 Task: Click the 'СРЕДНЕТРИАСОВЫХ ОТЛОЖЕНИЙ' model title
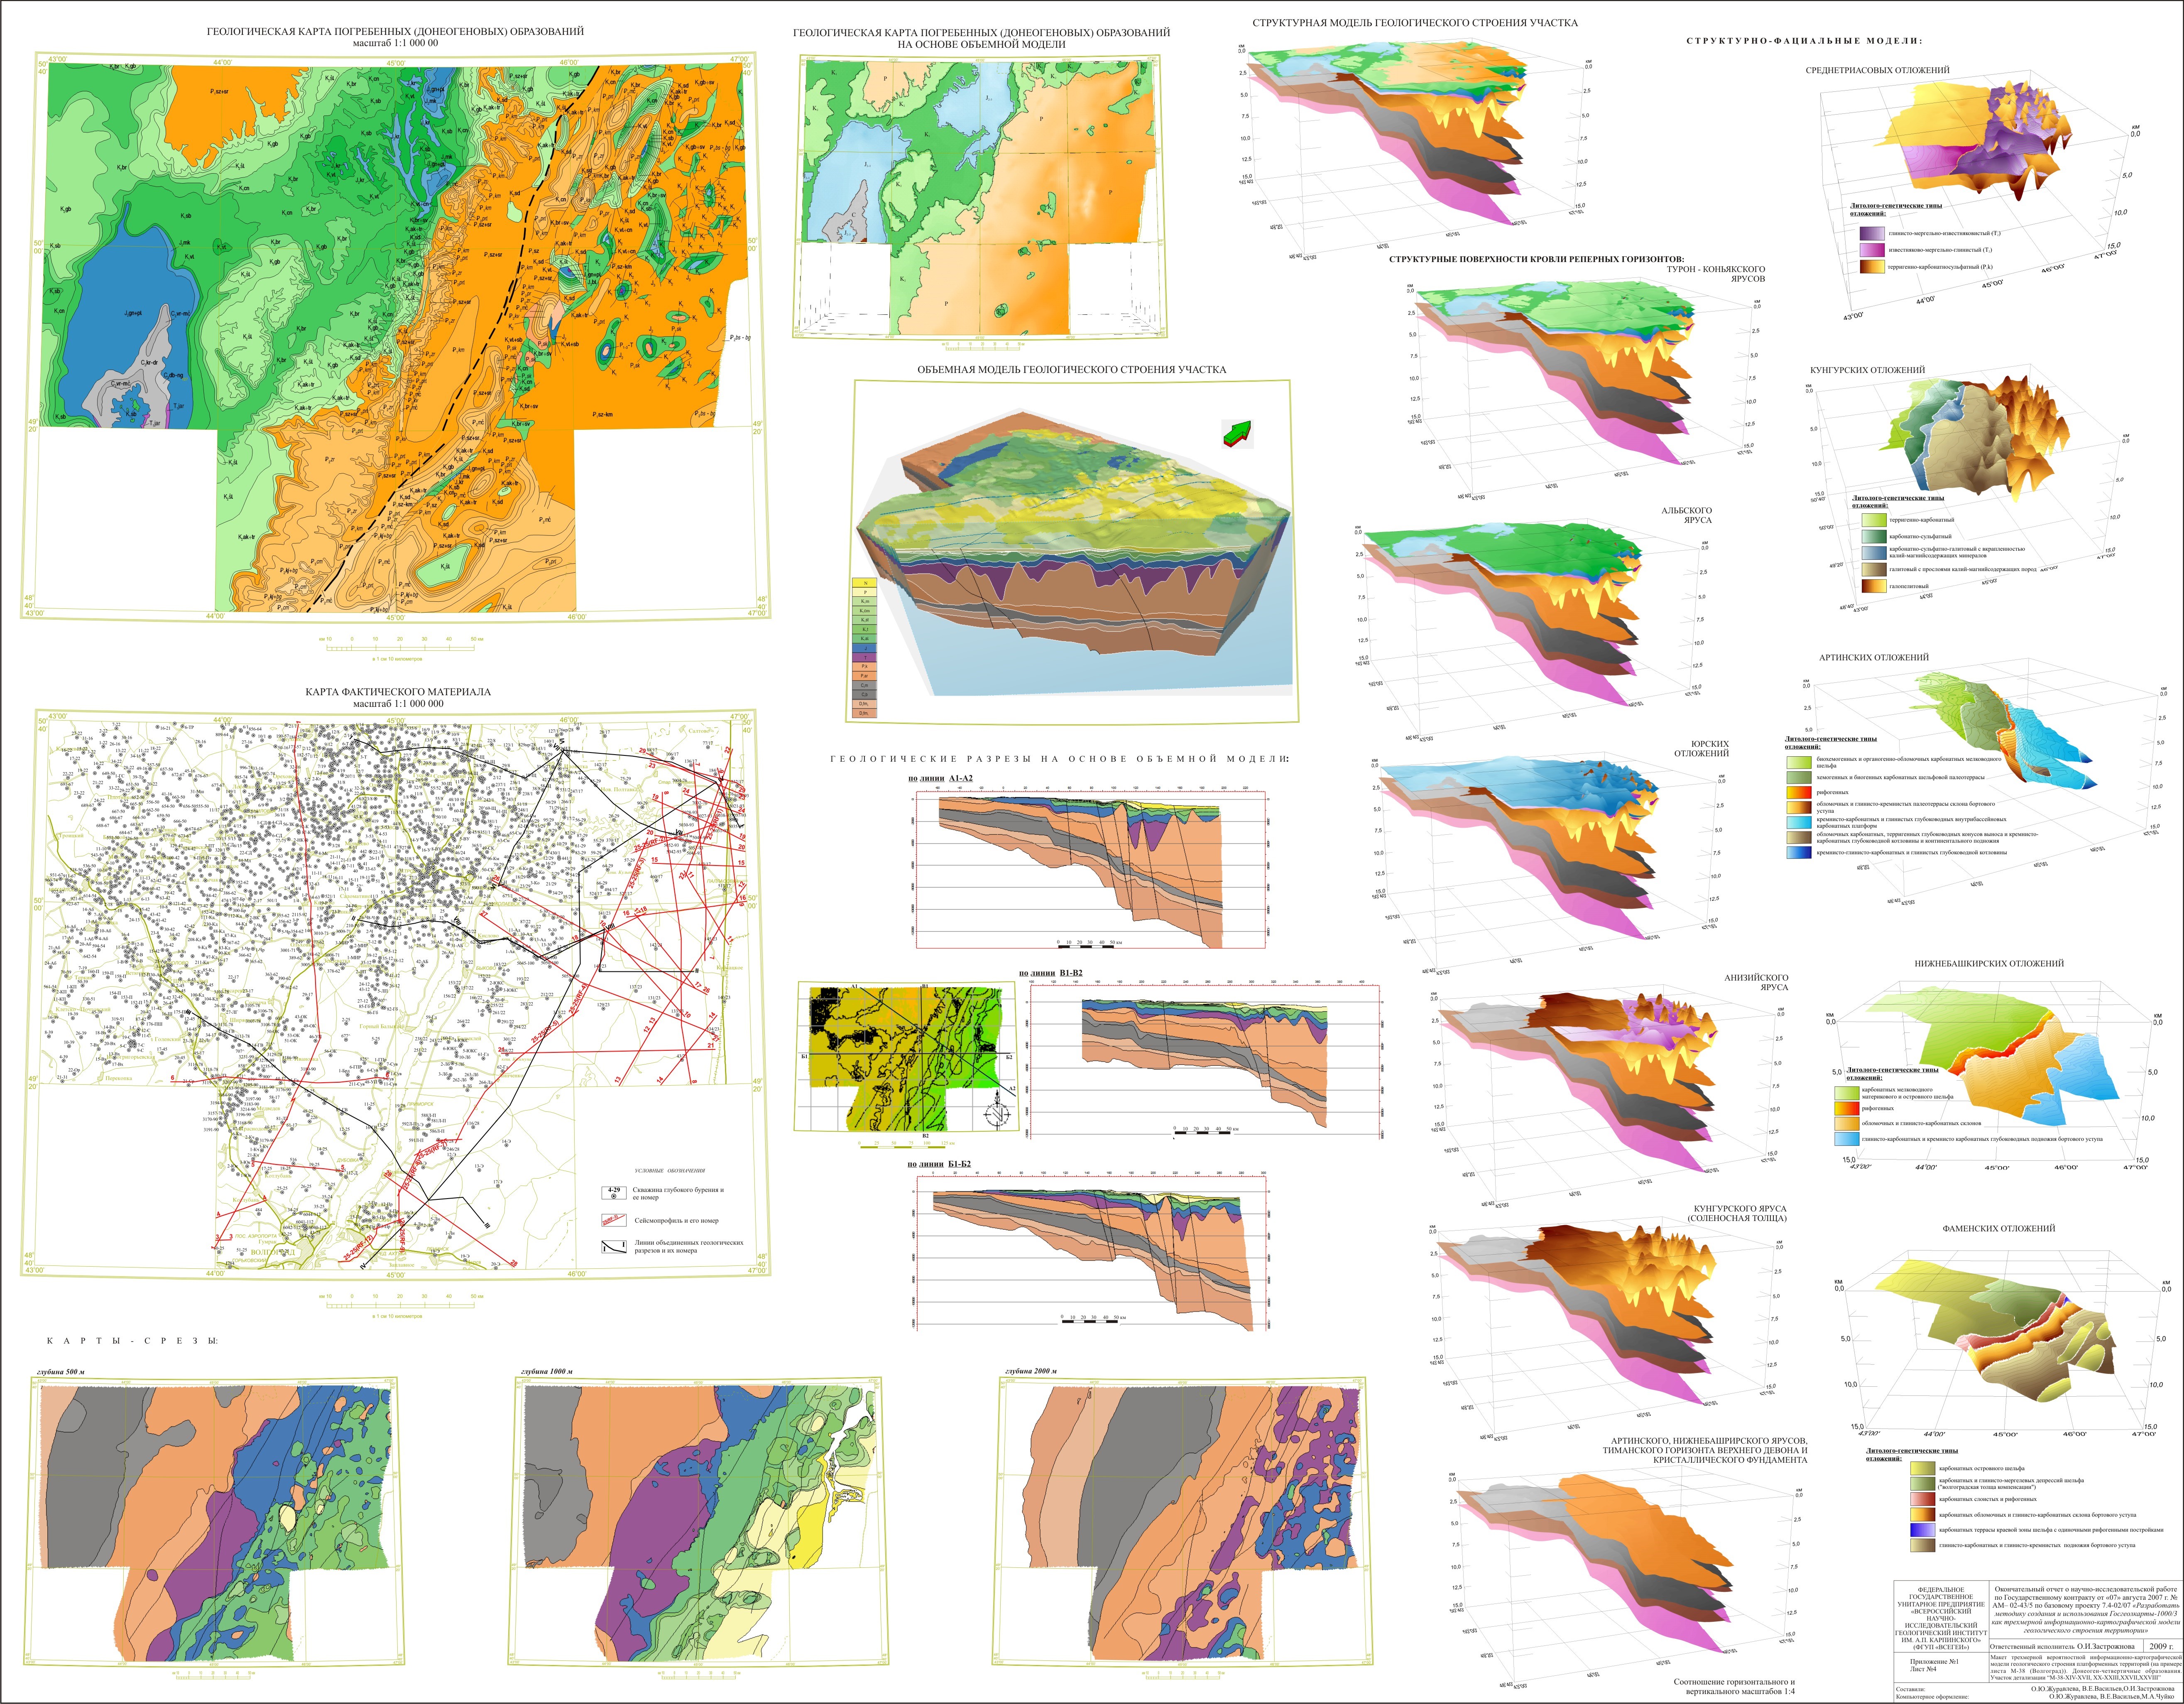click(x=1878, y=70)
